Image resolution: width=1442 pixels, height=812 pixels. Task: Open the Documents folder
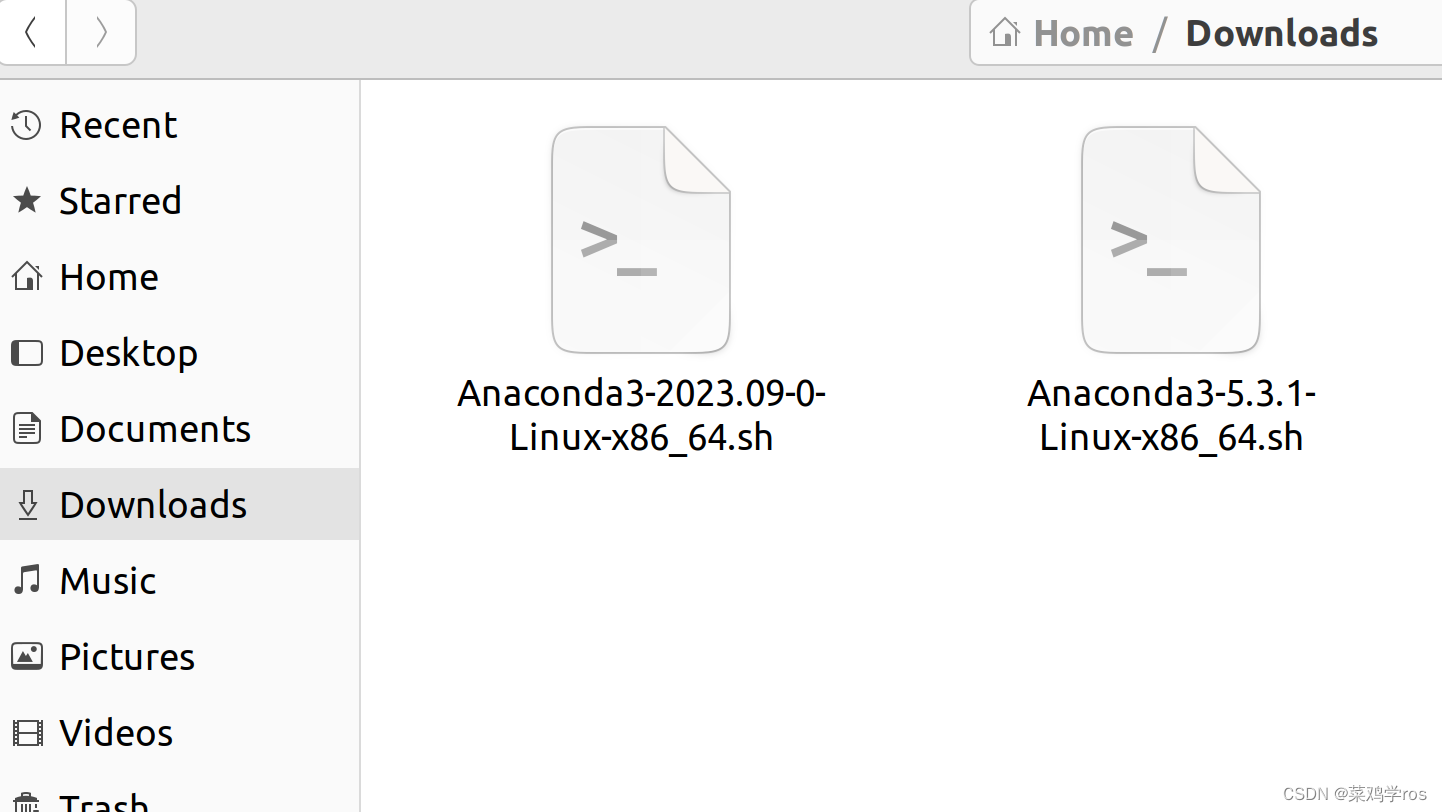pyautogui.click(x=155, y=428)
